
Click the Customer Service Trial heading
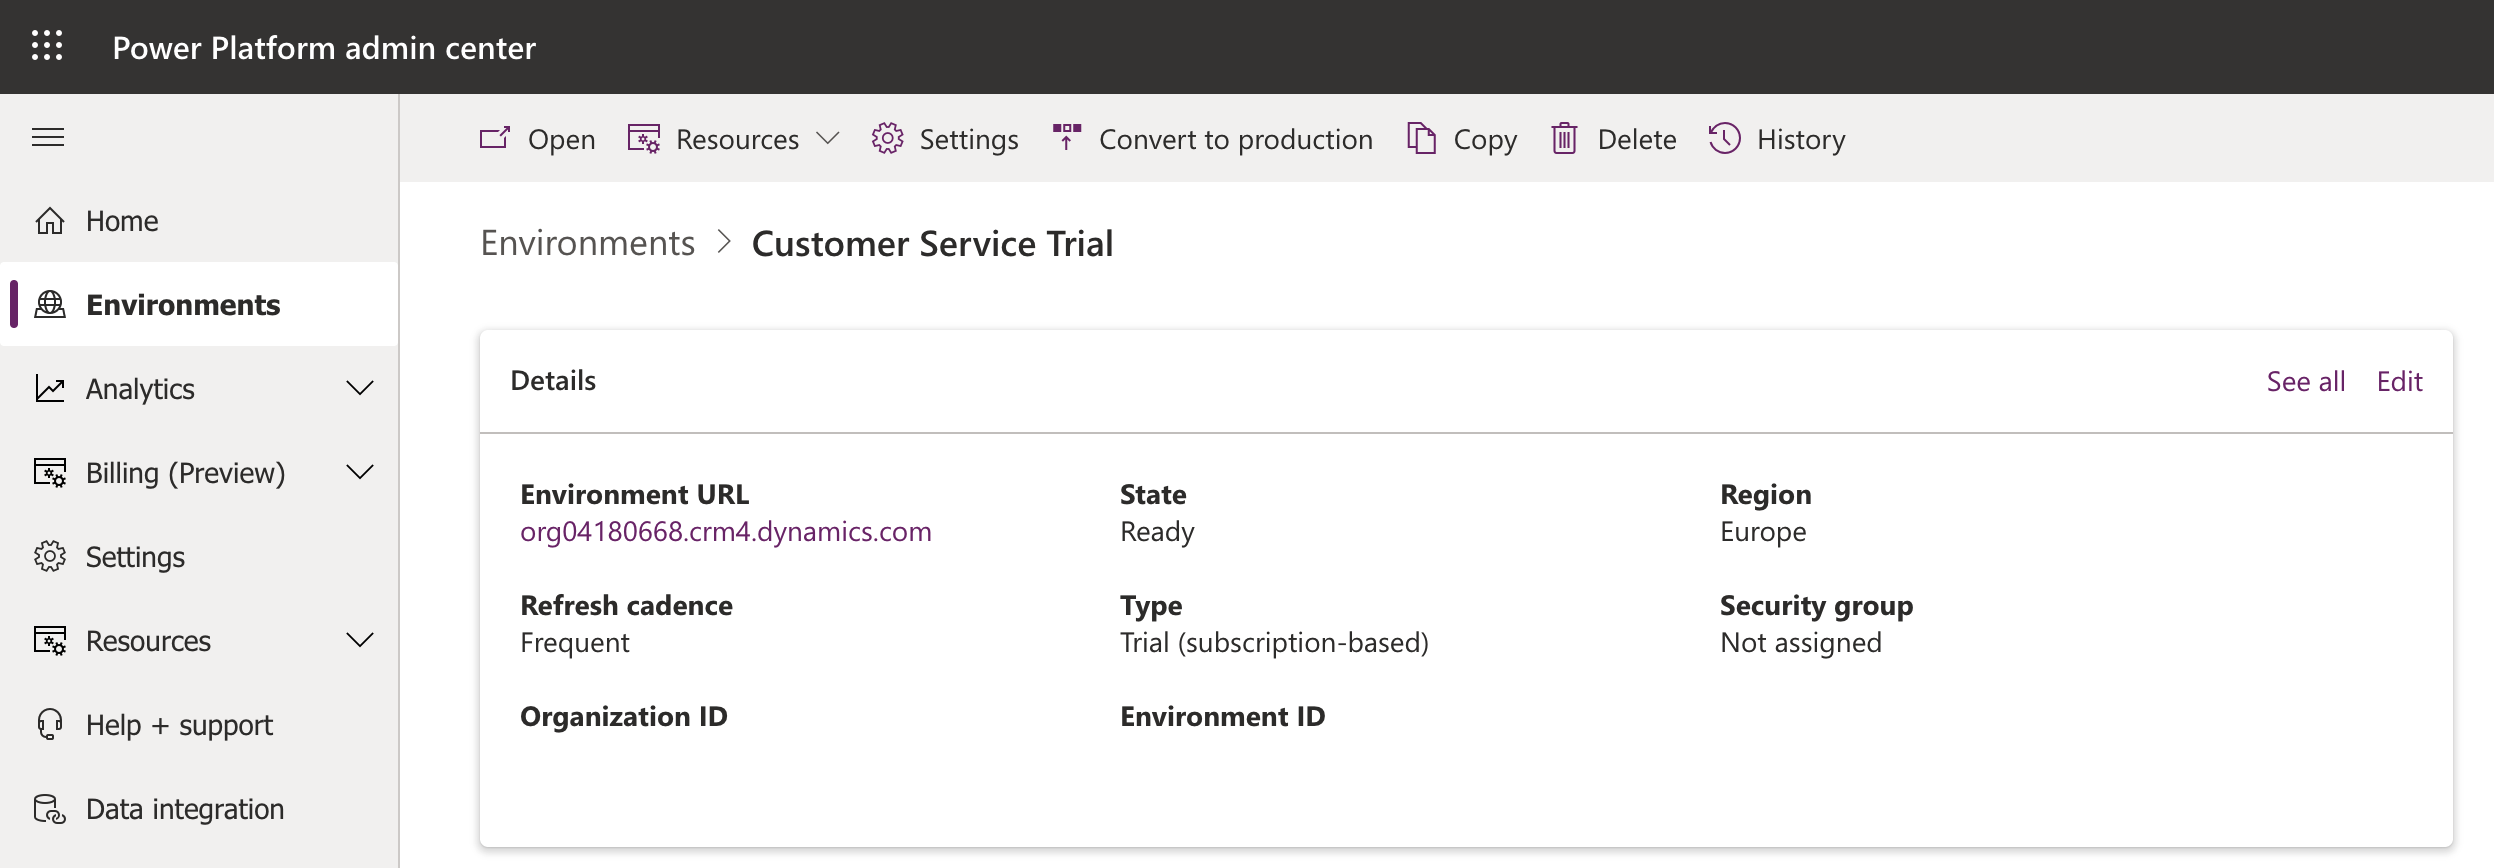[932, 243]
